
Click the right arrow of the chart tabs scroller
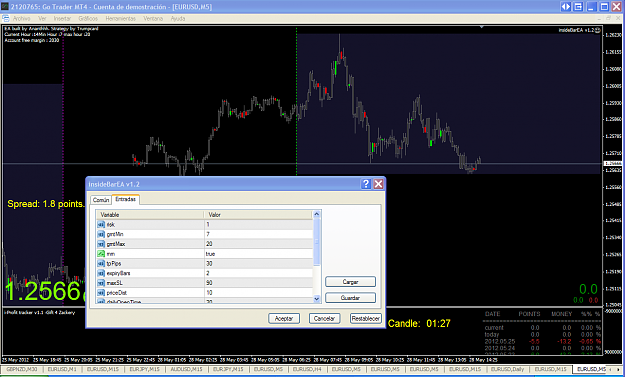[619, 370]
